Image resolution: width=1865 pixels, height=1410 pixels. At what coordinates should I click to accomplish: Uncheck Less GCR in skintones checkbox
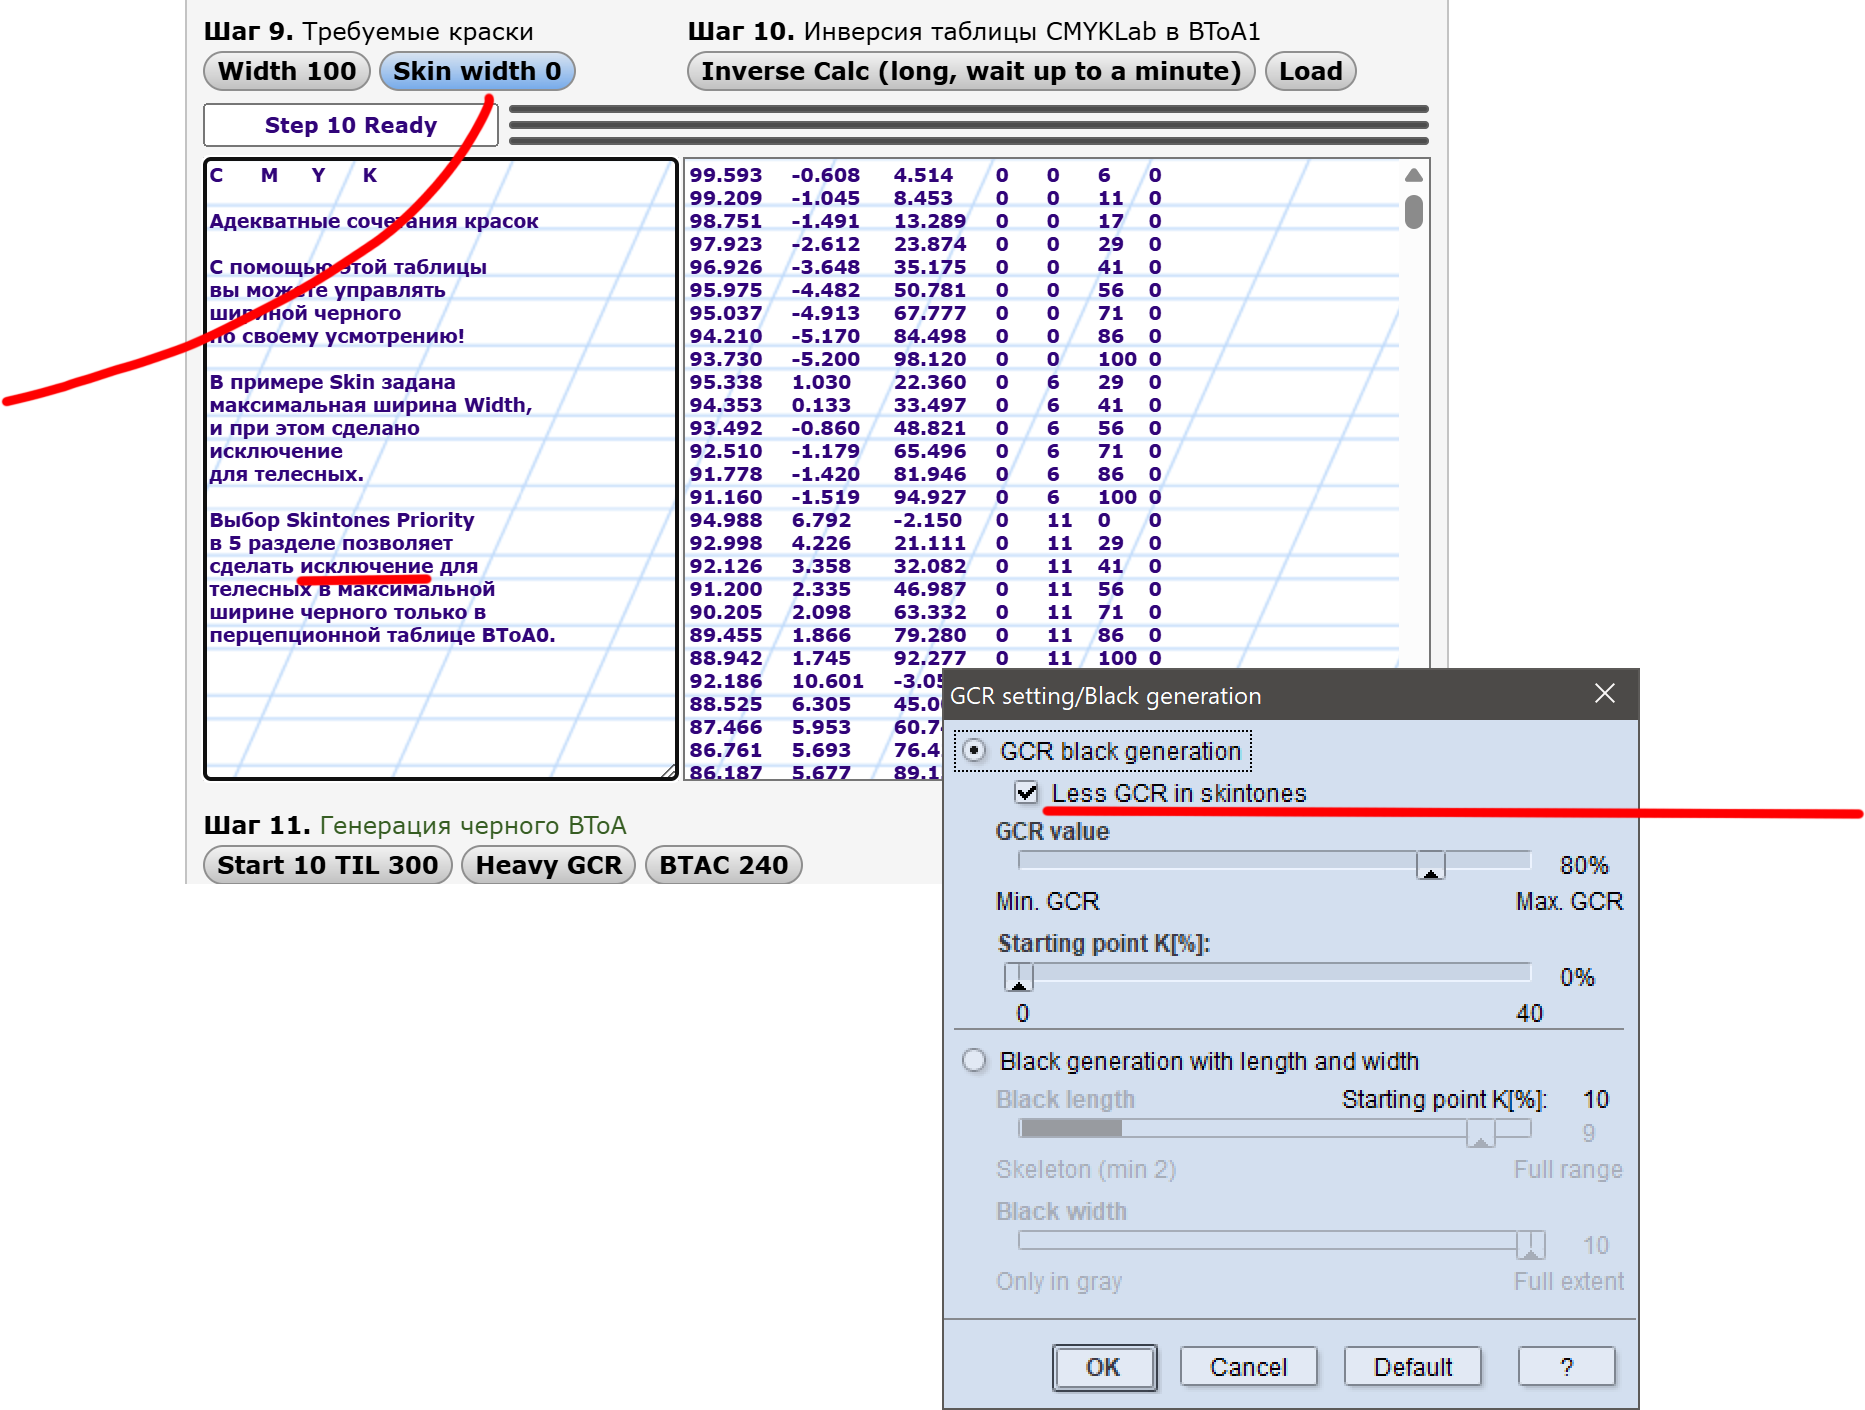pos(1026,793)
